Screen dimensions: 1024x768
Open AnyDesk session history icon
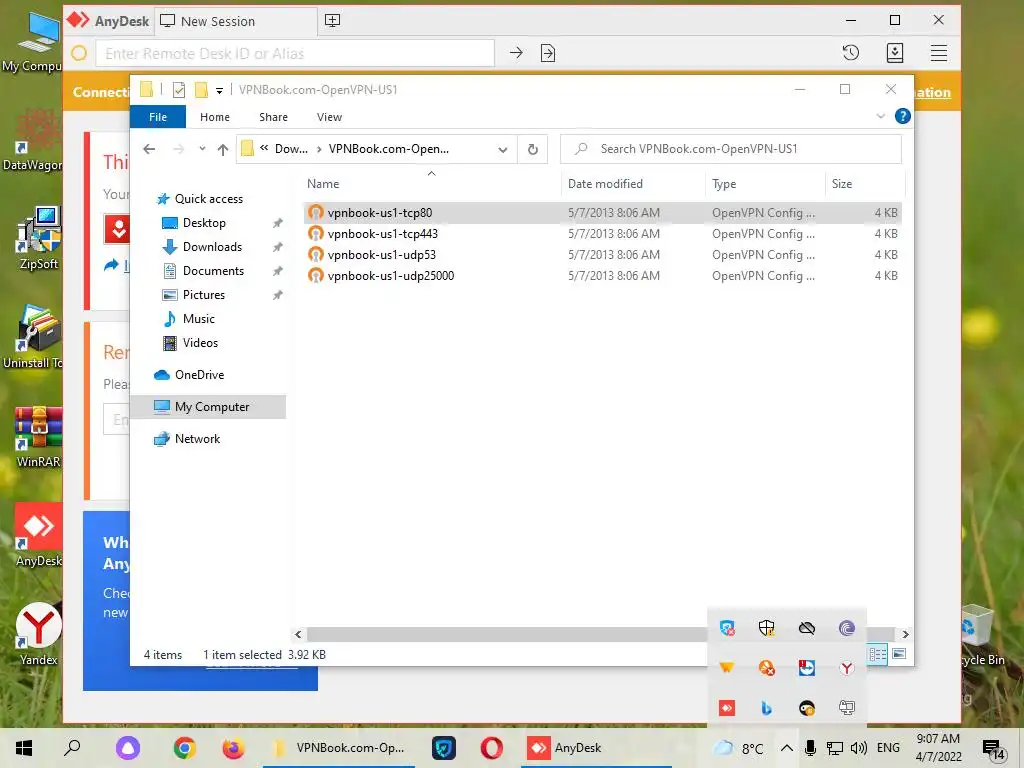click(851, 53)
